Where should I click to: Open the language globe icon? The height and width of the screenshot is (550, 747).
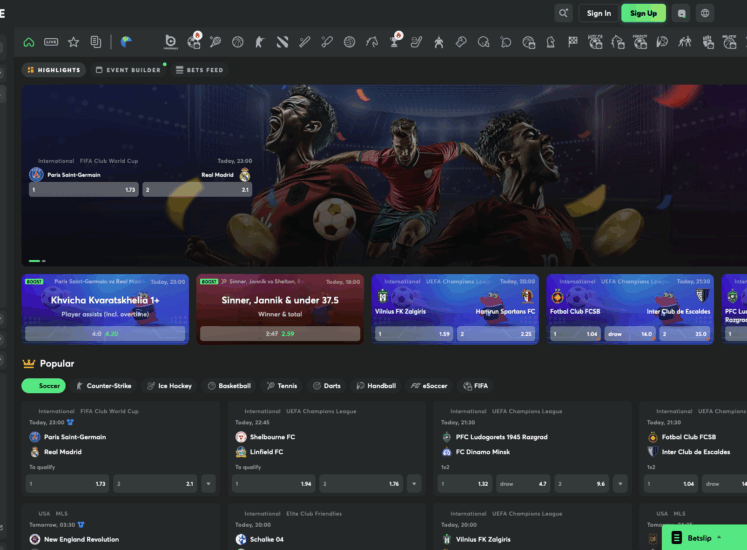pyautogui.click(x=706, y=13)
